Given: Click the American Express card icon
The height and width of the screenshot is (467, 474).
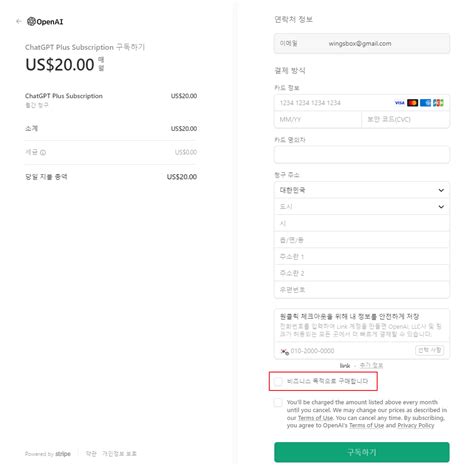Looking at the screenshot, I should click(425, 103).
